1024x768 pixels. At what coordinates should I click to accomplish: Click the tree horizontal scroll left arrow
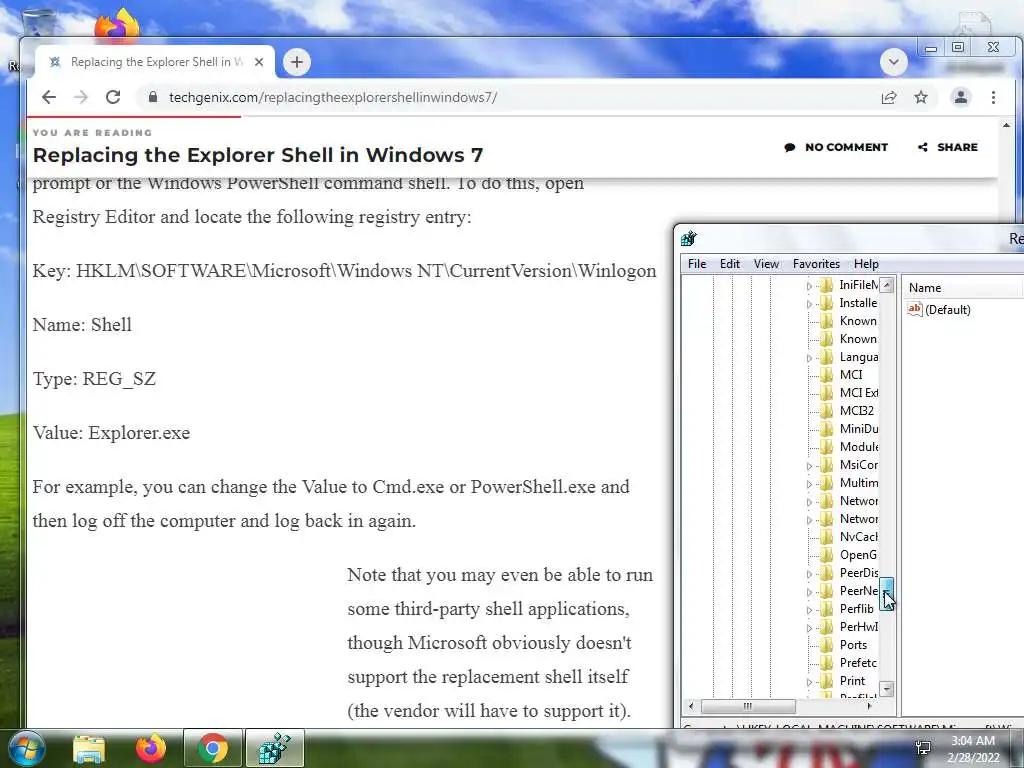[691, 706]
